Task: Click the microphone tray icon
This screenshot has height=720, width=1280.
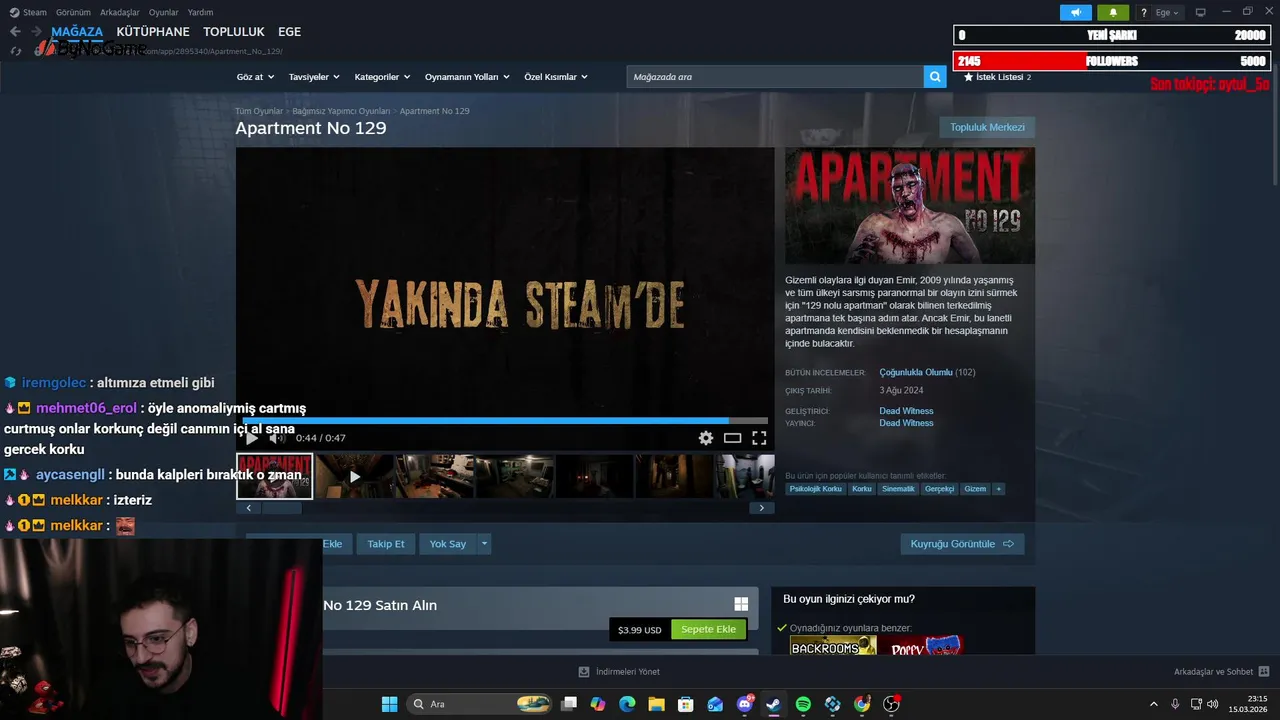Action: [x=1175, y=704]
